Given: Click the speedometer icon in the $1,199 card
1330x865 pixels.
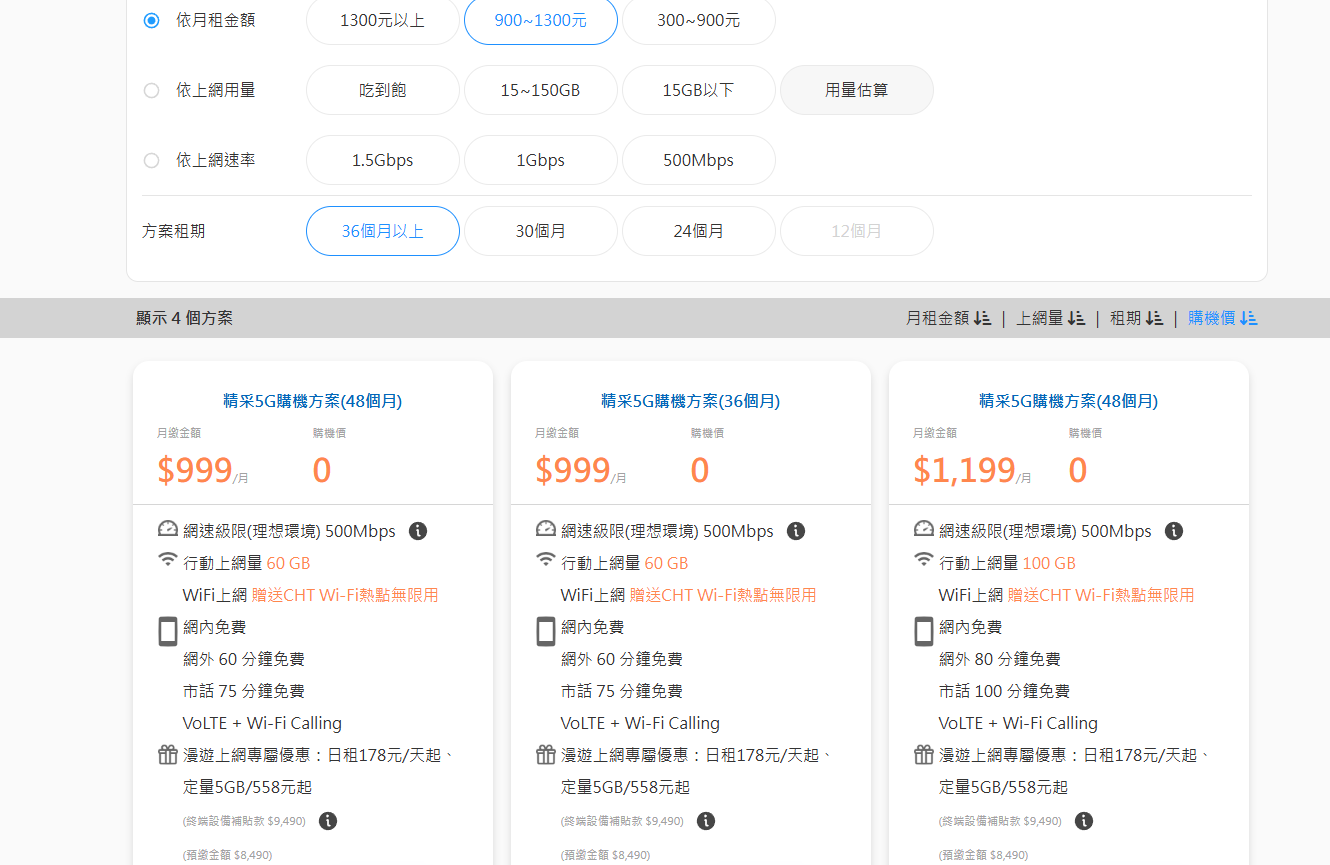Looking at the screenshot, I should coord(924,529).
